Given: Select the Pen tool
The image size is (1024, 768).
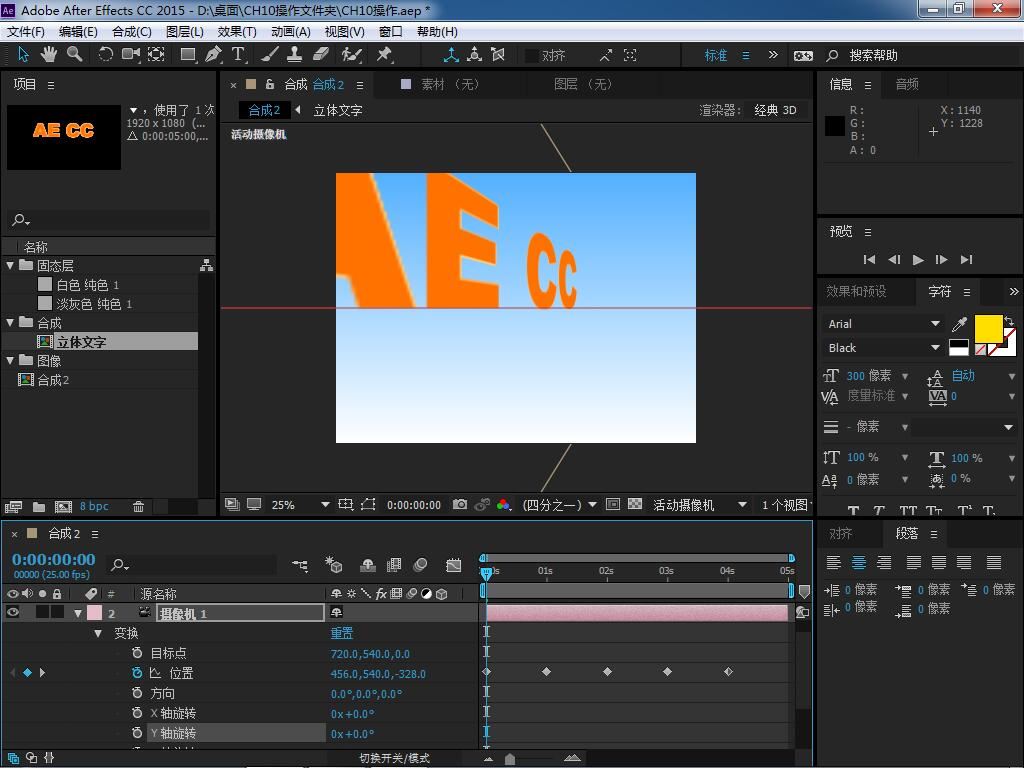Looking at the screenshot, I should [213, 55].
